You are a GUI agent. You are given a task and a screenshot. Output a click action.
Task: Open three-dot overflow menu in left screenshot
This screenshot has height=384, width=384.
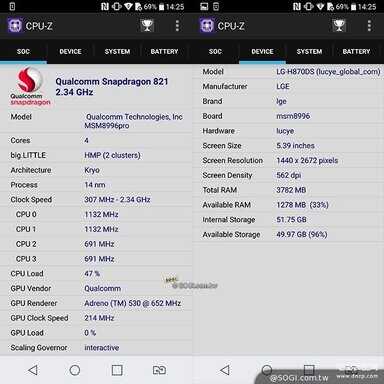click(x=177, y=26)
